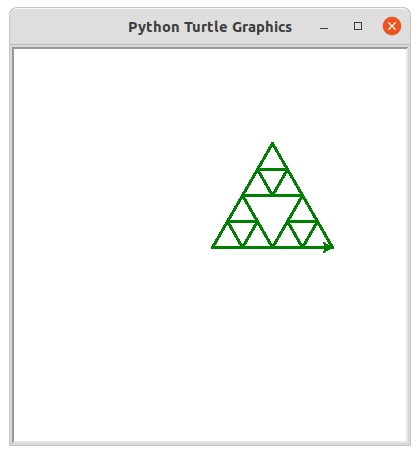Minimize the Python Turtle Graphics window

tap(324, 27)
